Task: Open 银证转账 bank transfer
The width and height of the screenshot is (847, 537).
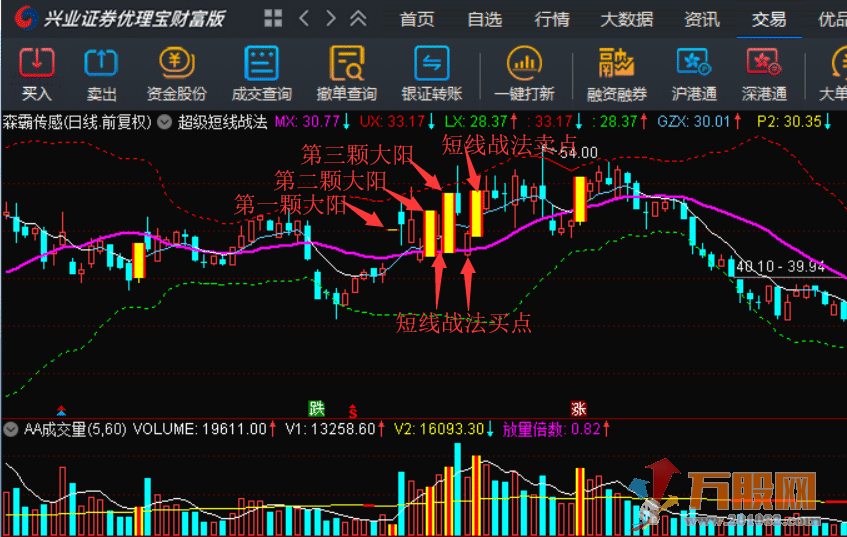Action: coord(432,73)
